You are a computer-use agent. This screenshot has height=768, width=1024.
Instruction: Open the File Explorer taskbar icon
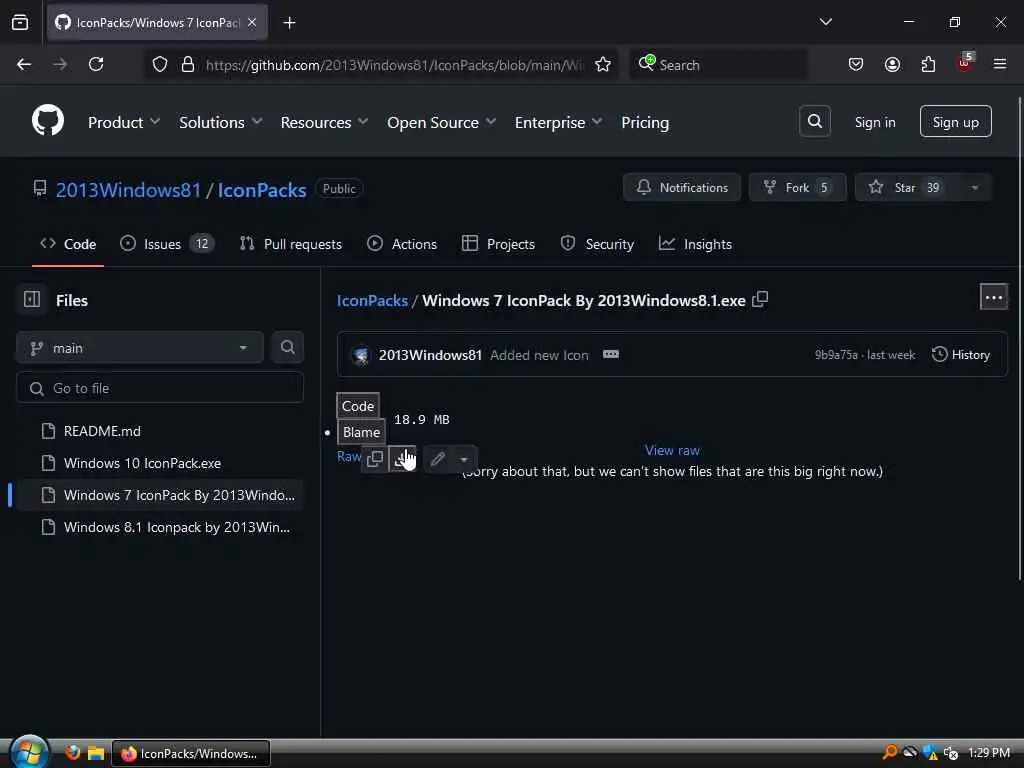96,753
